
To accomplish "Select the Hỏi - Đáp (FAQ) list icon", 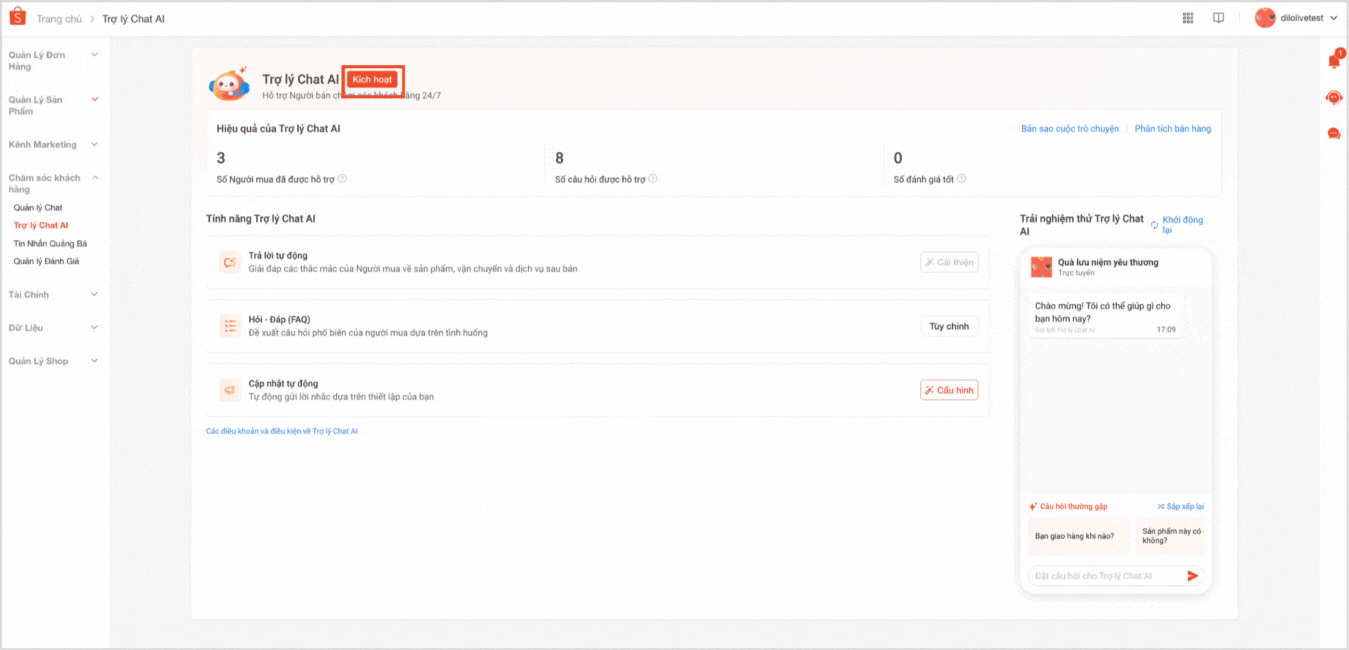I will (228, 325).
